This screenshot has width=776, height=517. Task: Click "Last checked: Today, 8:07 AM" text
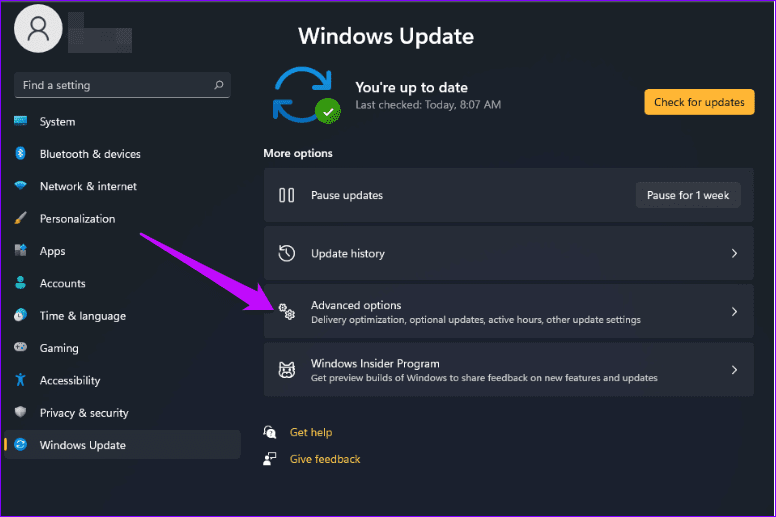[x=428, y=105]
